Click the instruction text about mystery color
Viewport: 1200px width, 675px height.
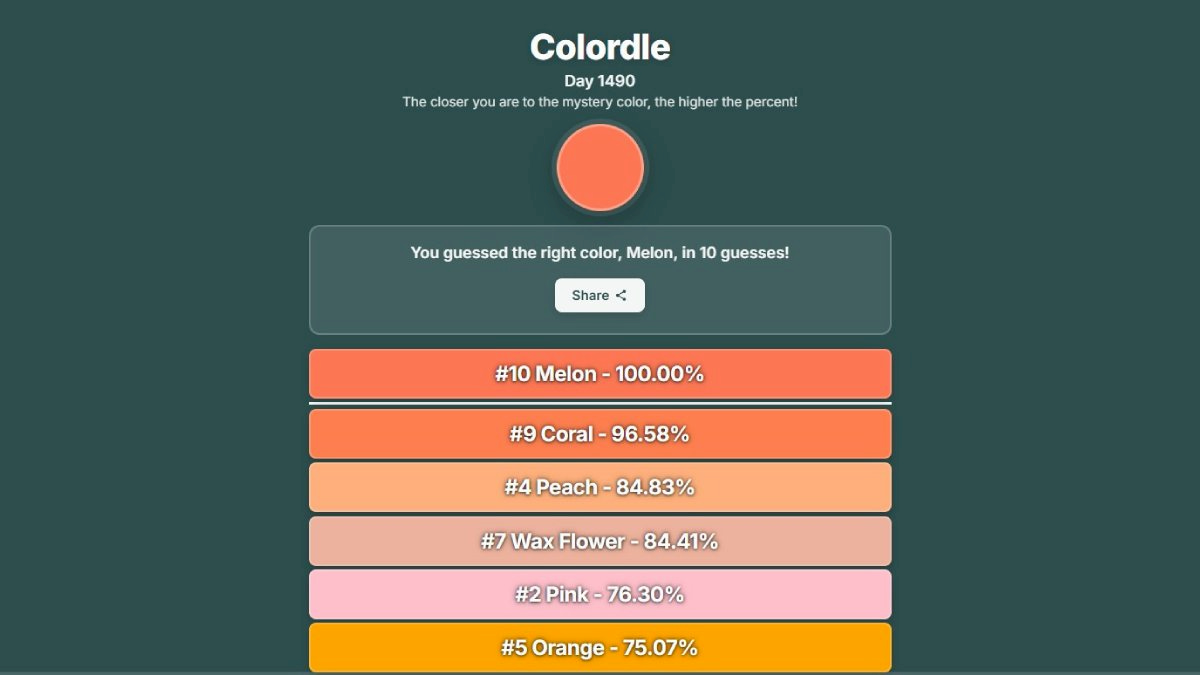tap(600, 101)
